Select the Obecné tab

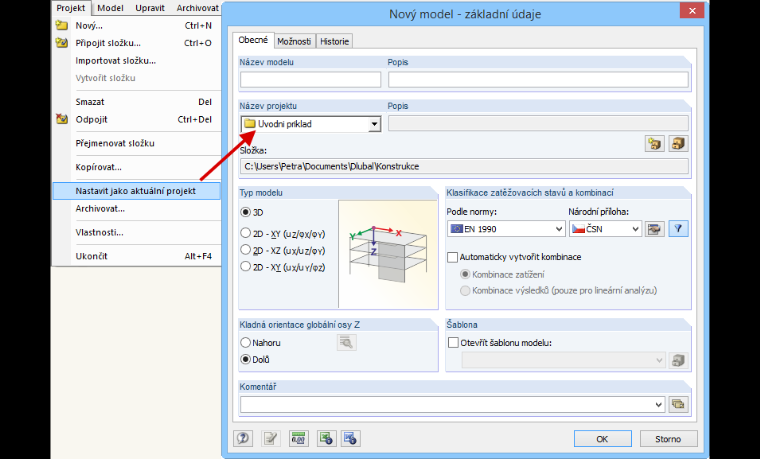pyautogui.click(x=253, y=40)
